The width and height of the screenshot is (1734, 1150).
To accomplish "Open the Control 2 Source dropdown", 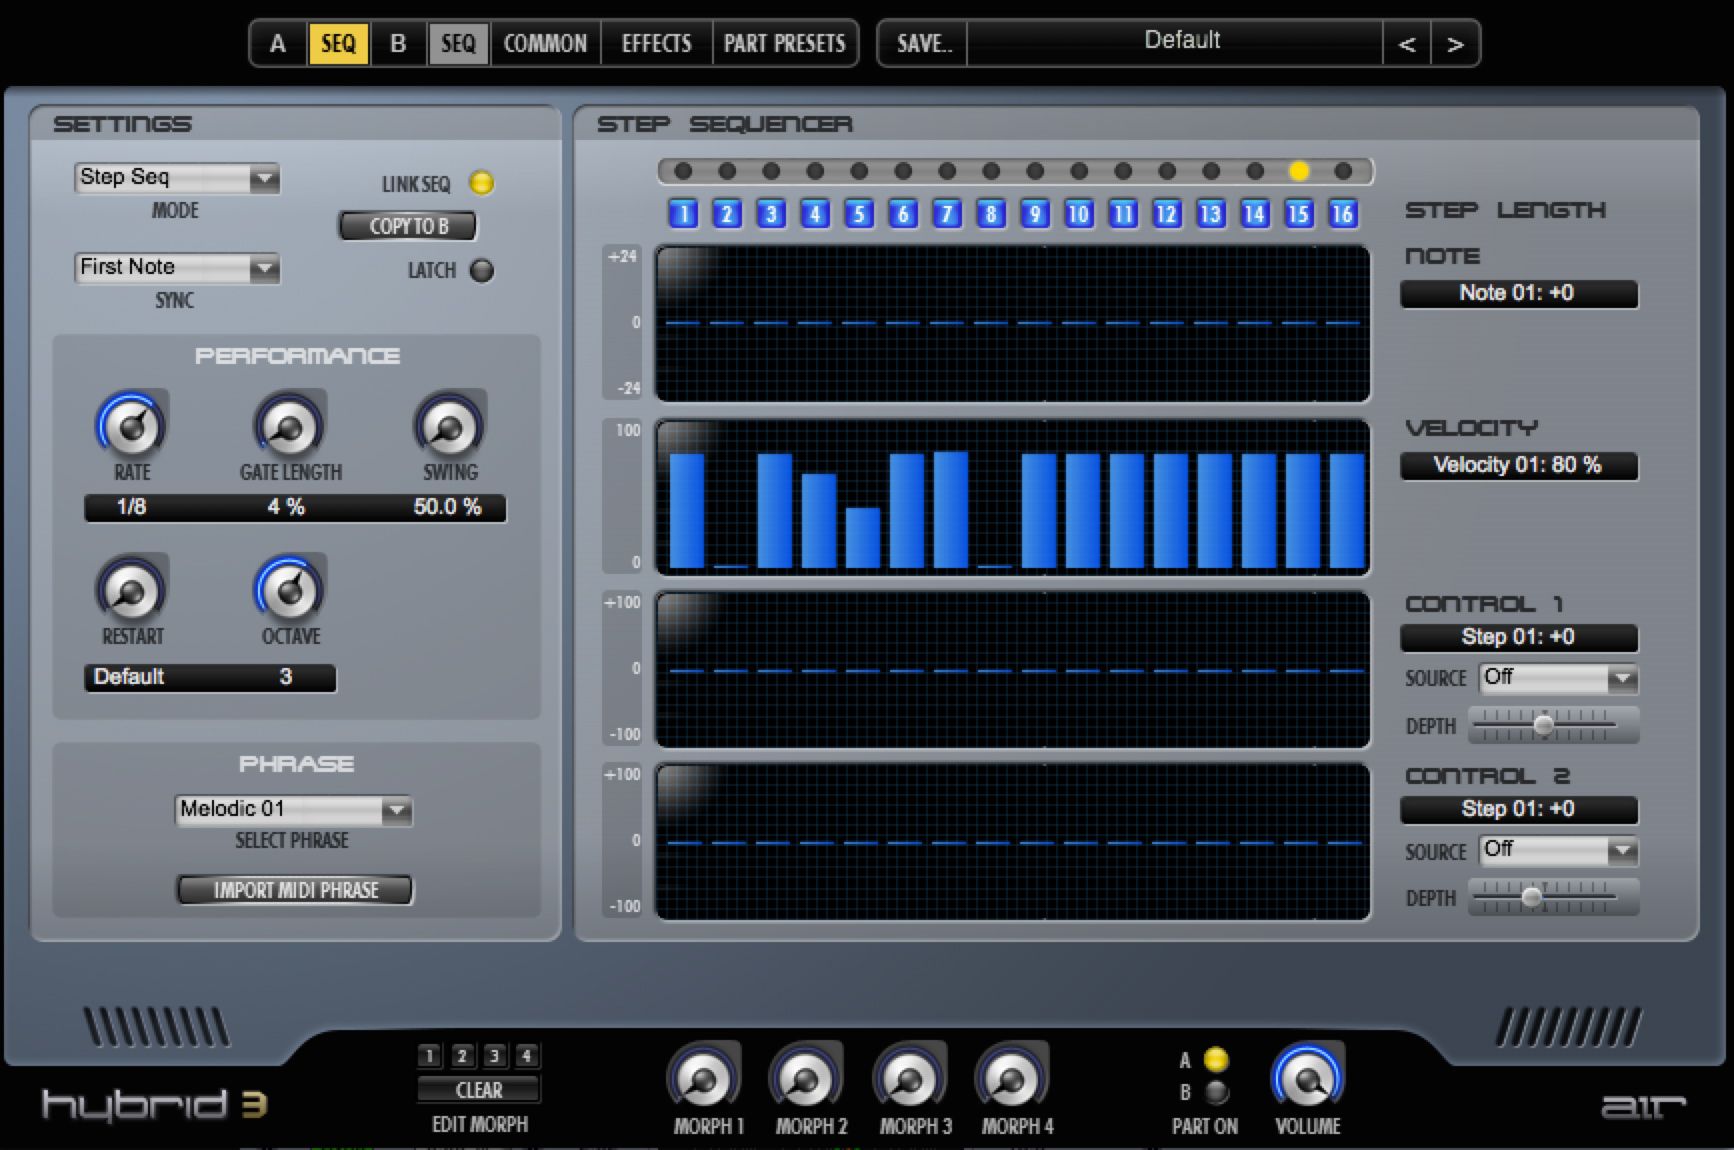I will tap(1559, 850).
